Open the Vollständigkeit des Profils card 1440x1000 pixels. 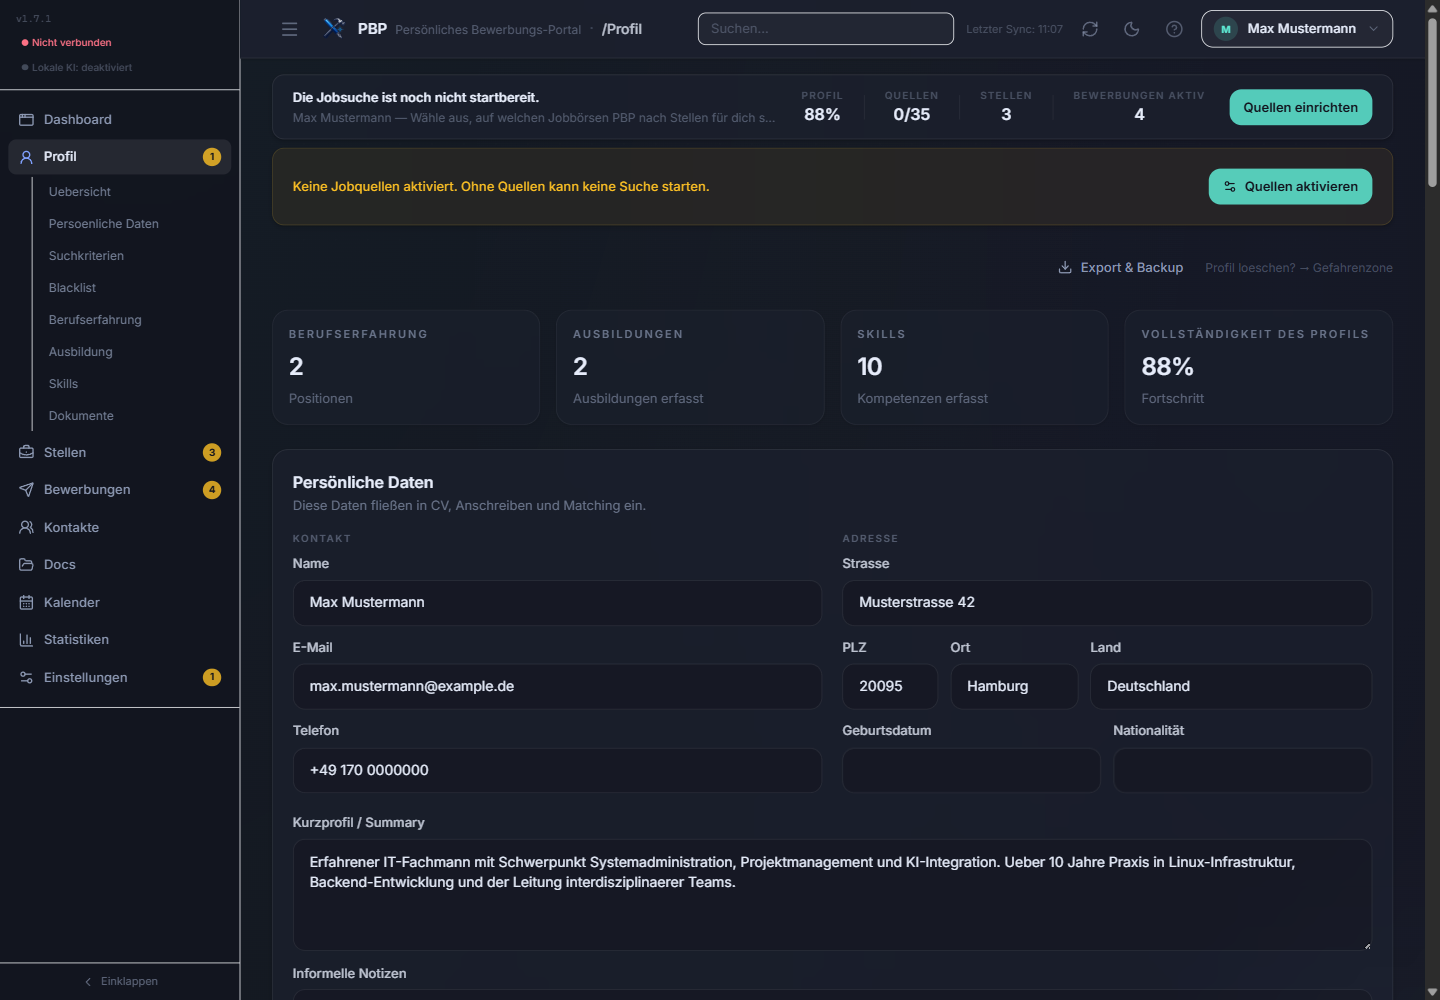(1258, 367)
